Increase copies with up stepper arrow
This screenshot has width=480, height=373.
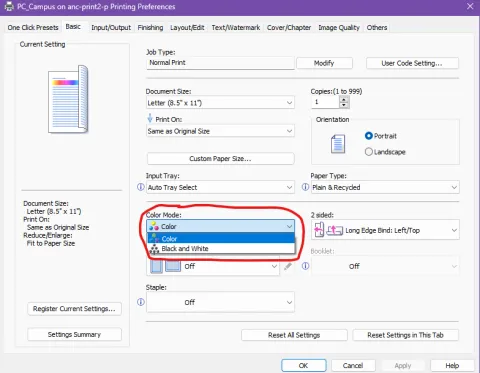(x=344, y=99)
